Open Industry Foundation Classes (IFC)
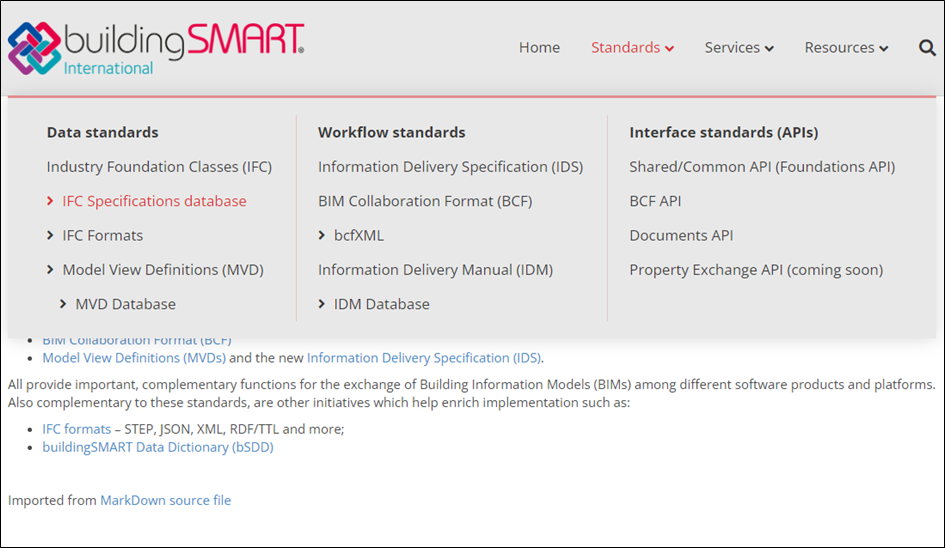Viewport: 945px width, 548px height. click(159, 166)
